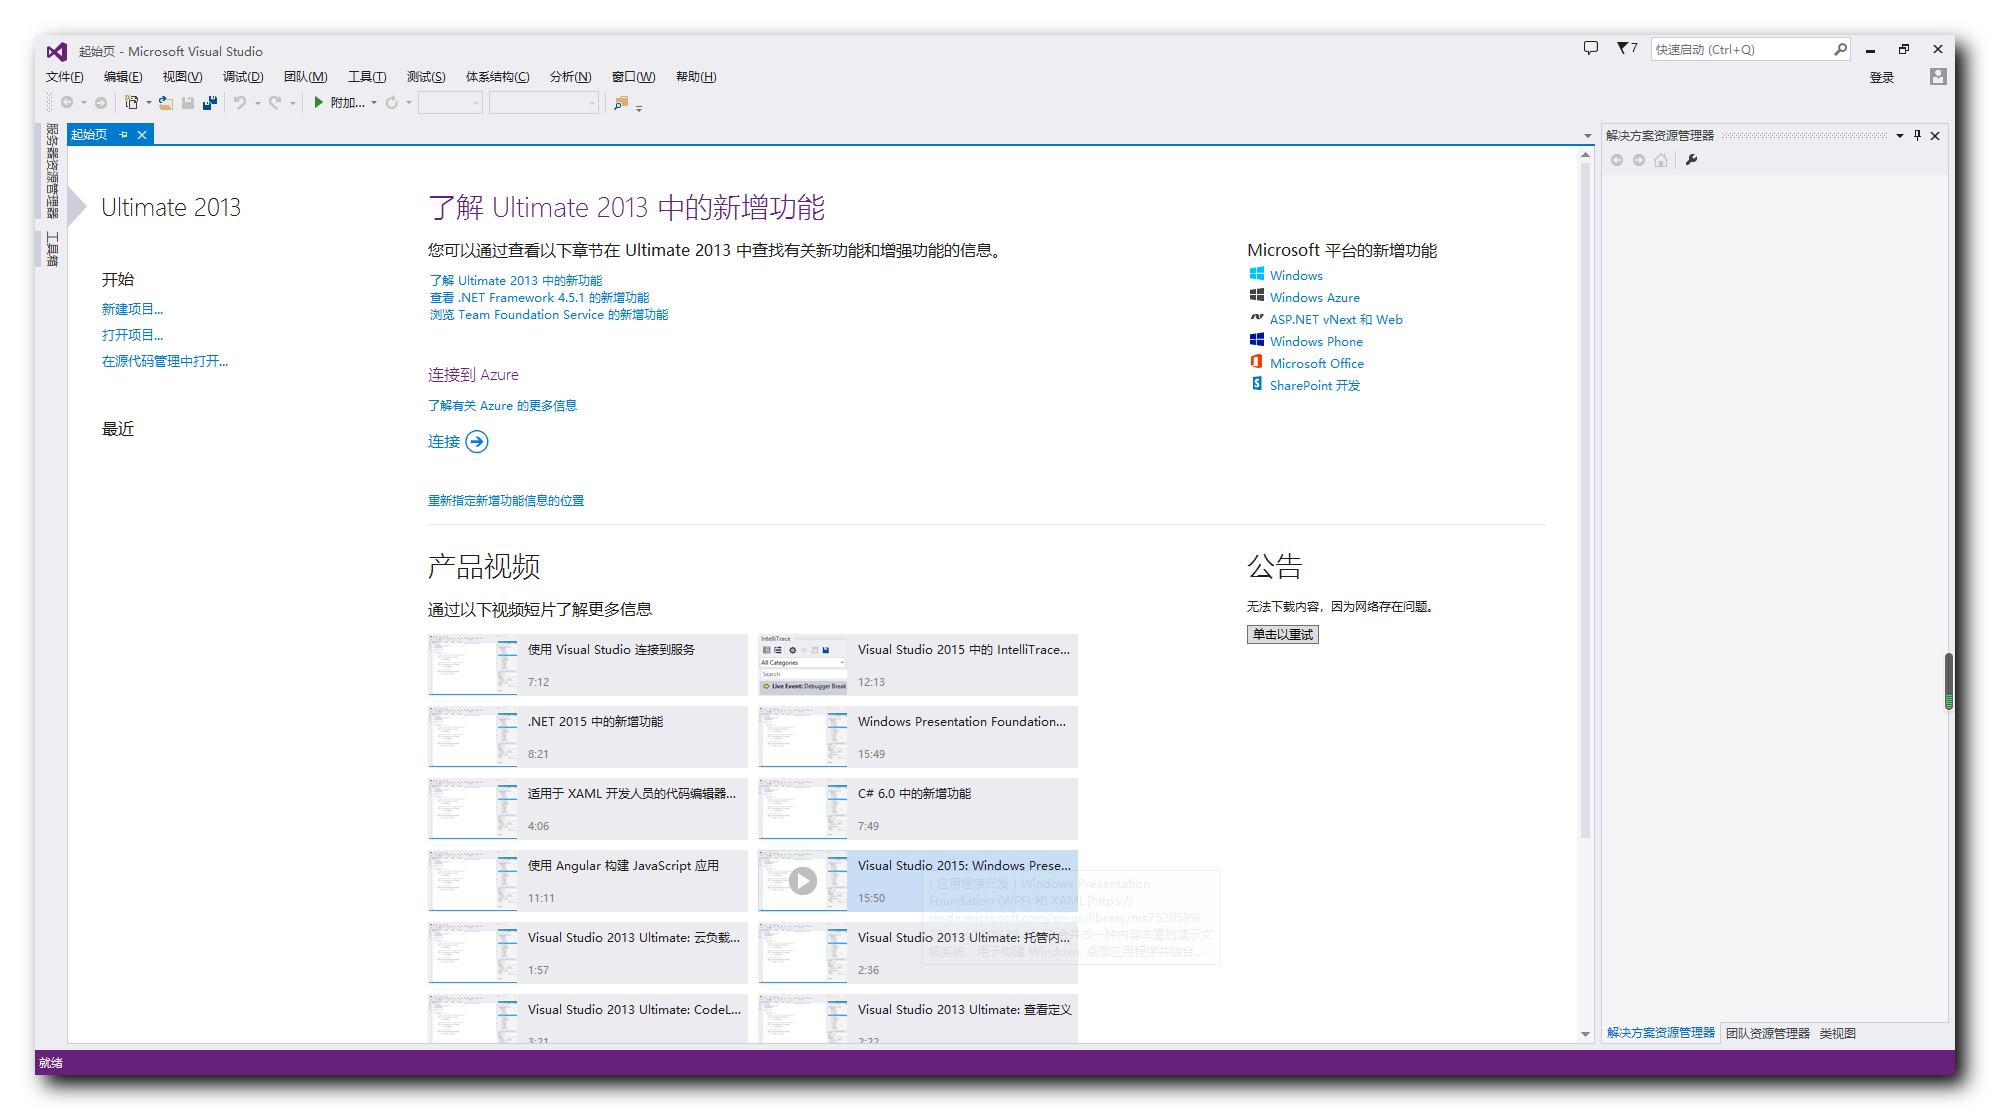Click the start page vertical scrollbar
The height and width of the screenshot is (1110, 1990).
pyautogui.click(x=1585, y=500)
